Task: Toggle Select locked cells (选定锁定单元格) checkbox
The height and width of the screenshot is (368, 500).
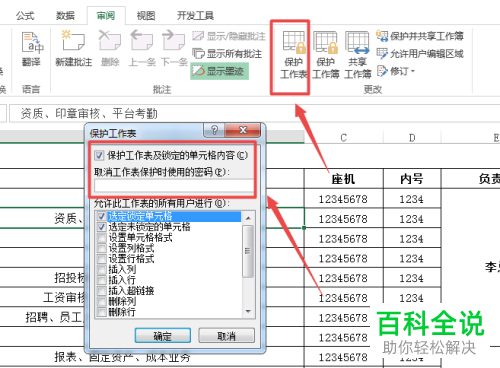Action: [x=102, y=216]
